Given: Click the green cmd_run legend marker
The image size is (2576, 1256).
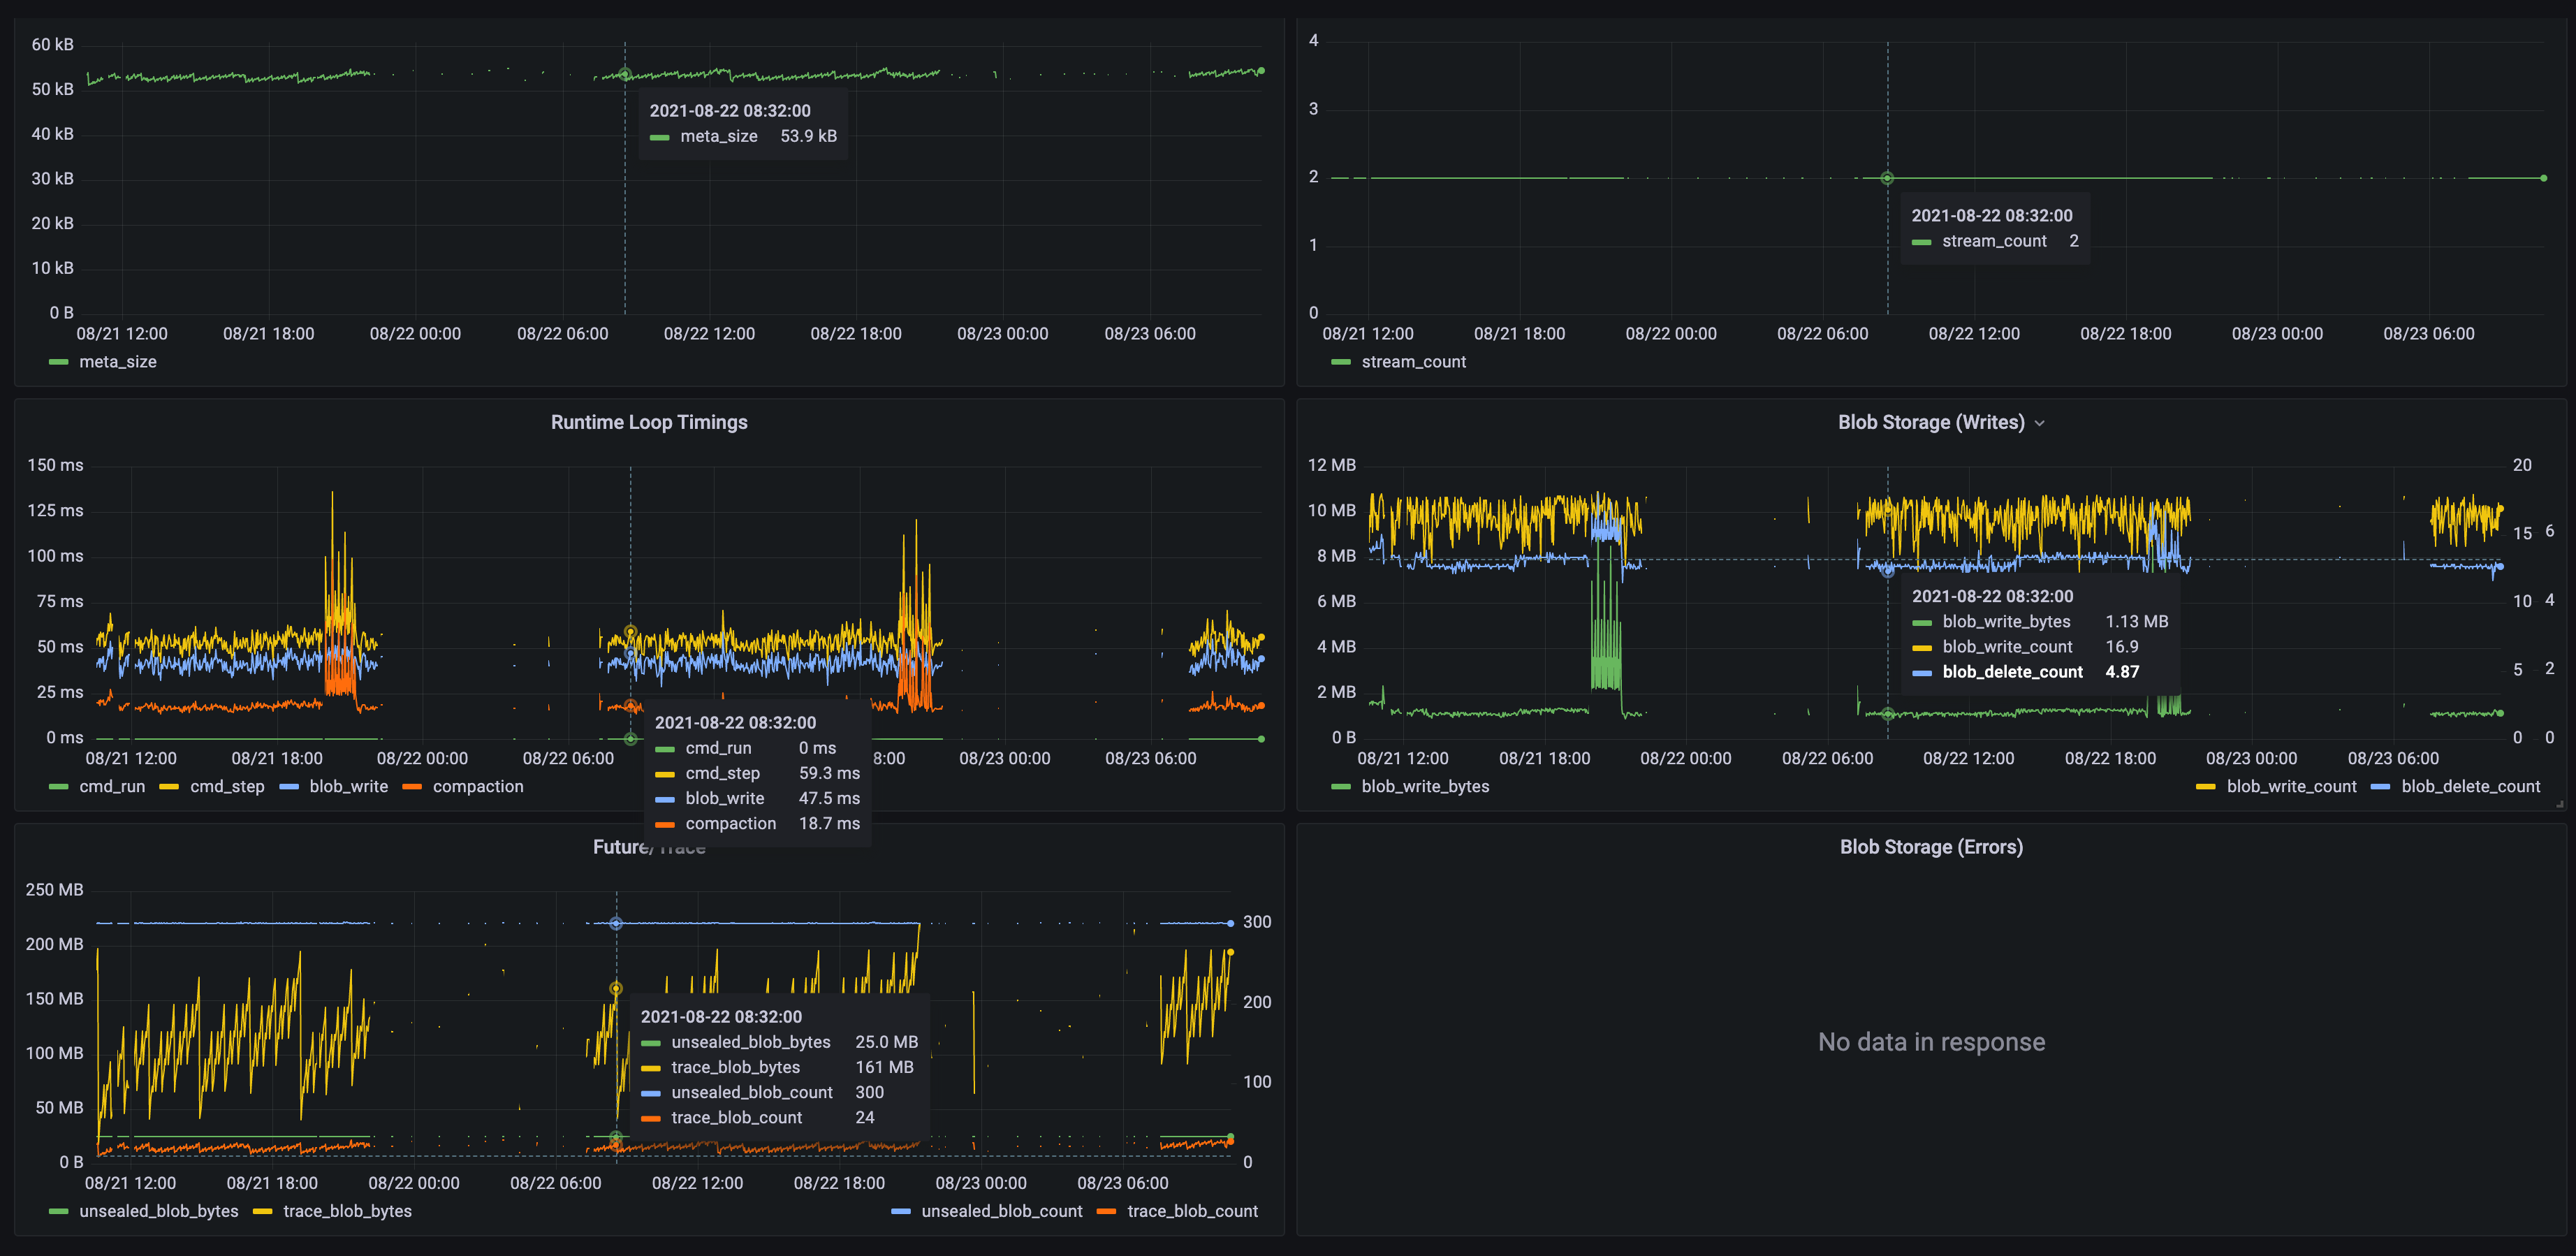Looking at the screenshot, I should pyautogui.click(x=57, y=786).
